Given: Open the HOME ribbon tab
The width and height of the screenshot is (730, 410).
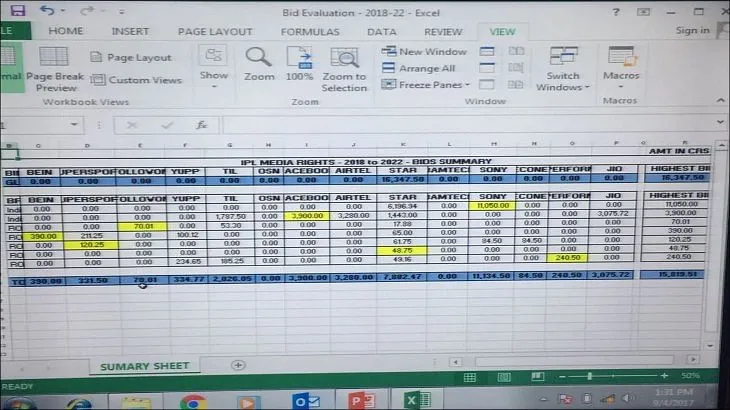Looking at the screenshot, I should (x=66, y=31).
